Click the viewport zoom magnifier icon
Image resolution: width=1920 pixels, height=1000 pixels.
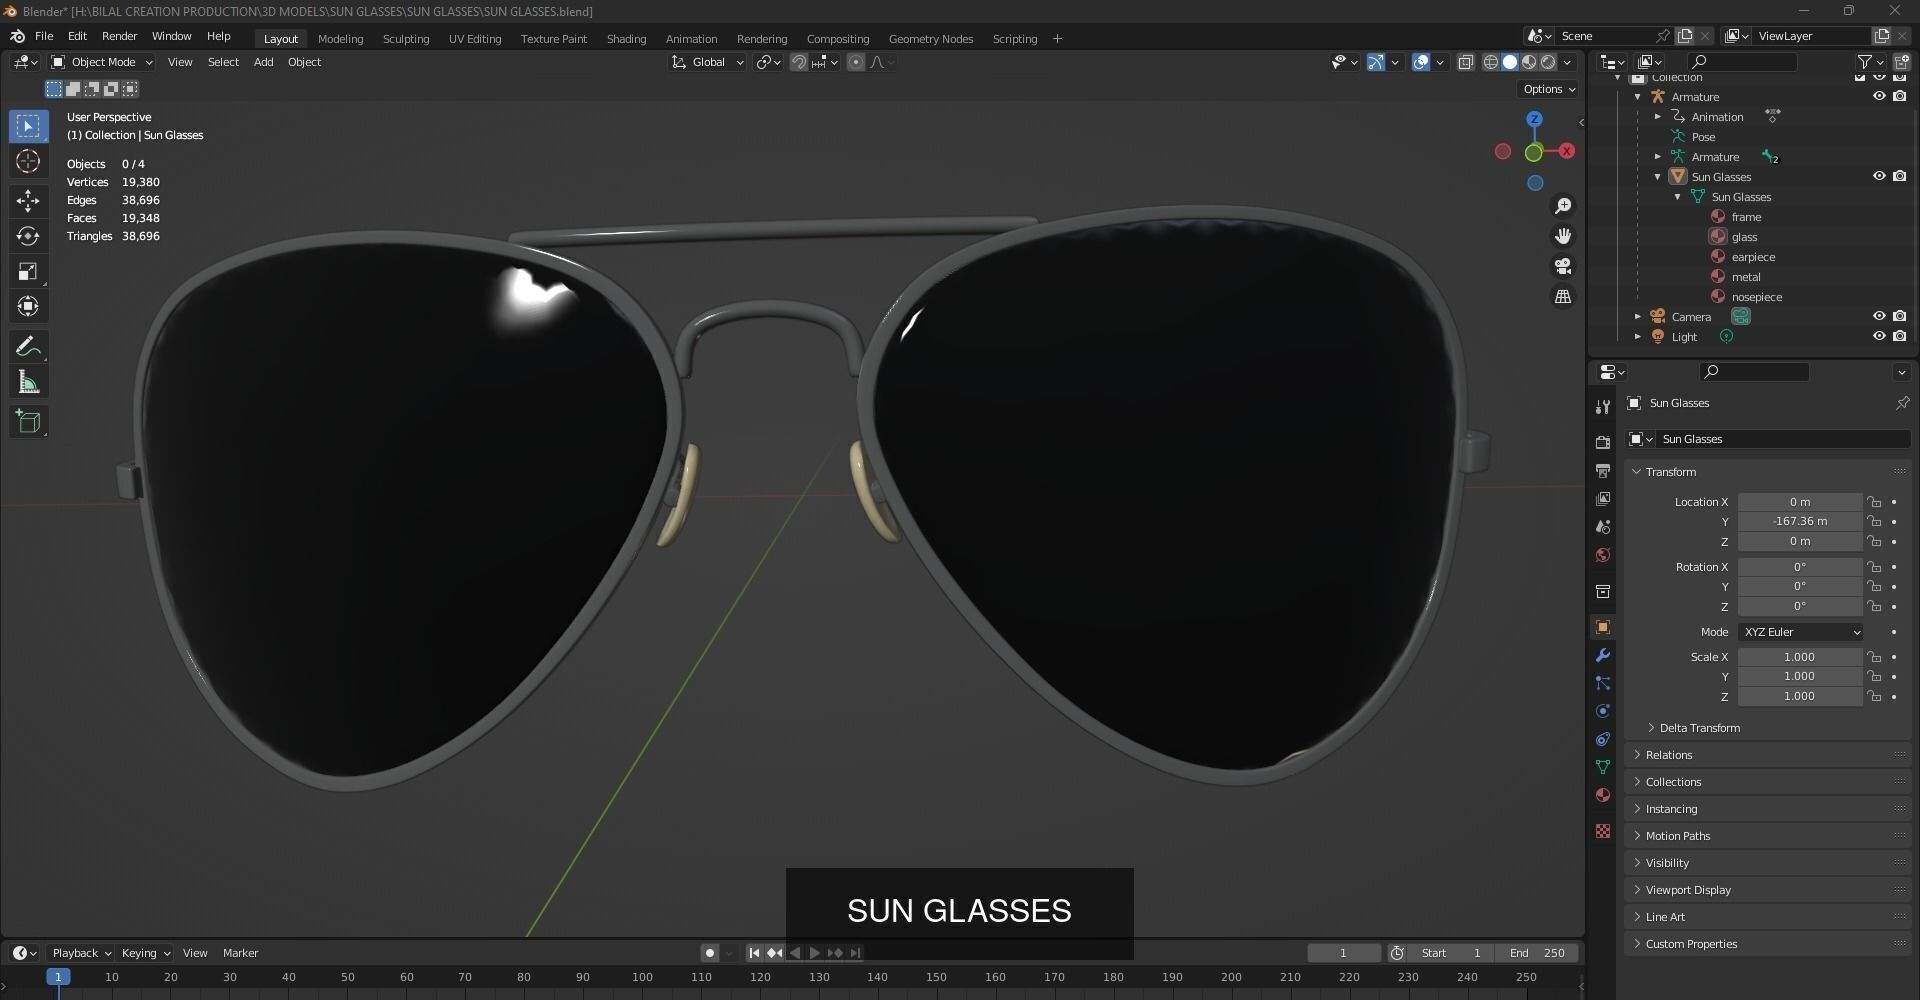1563,206
